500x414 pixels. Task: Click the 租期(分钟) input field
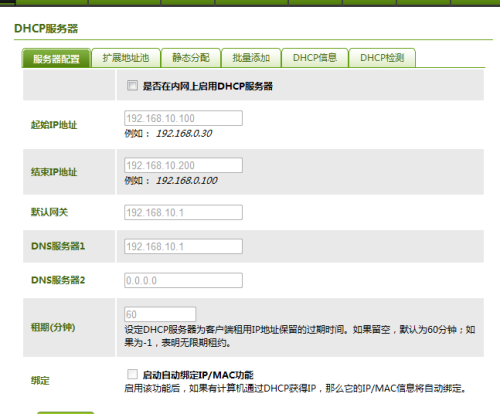coord(160,314)
